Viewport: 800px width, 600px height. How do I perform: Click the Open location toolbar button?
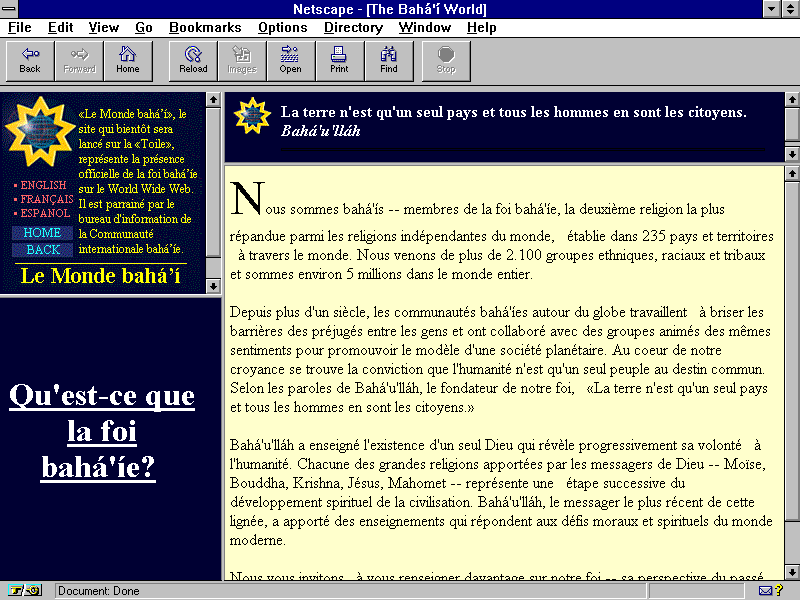tap(291, 60)
